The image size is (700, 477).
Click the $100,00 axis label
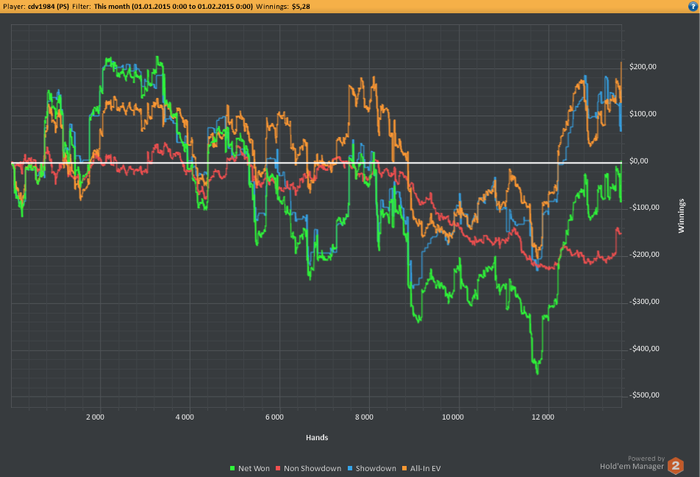pyautogui.click(x=643, y=114)
